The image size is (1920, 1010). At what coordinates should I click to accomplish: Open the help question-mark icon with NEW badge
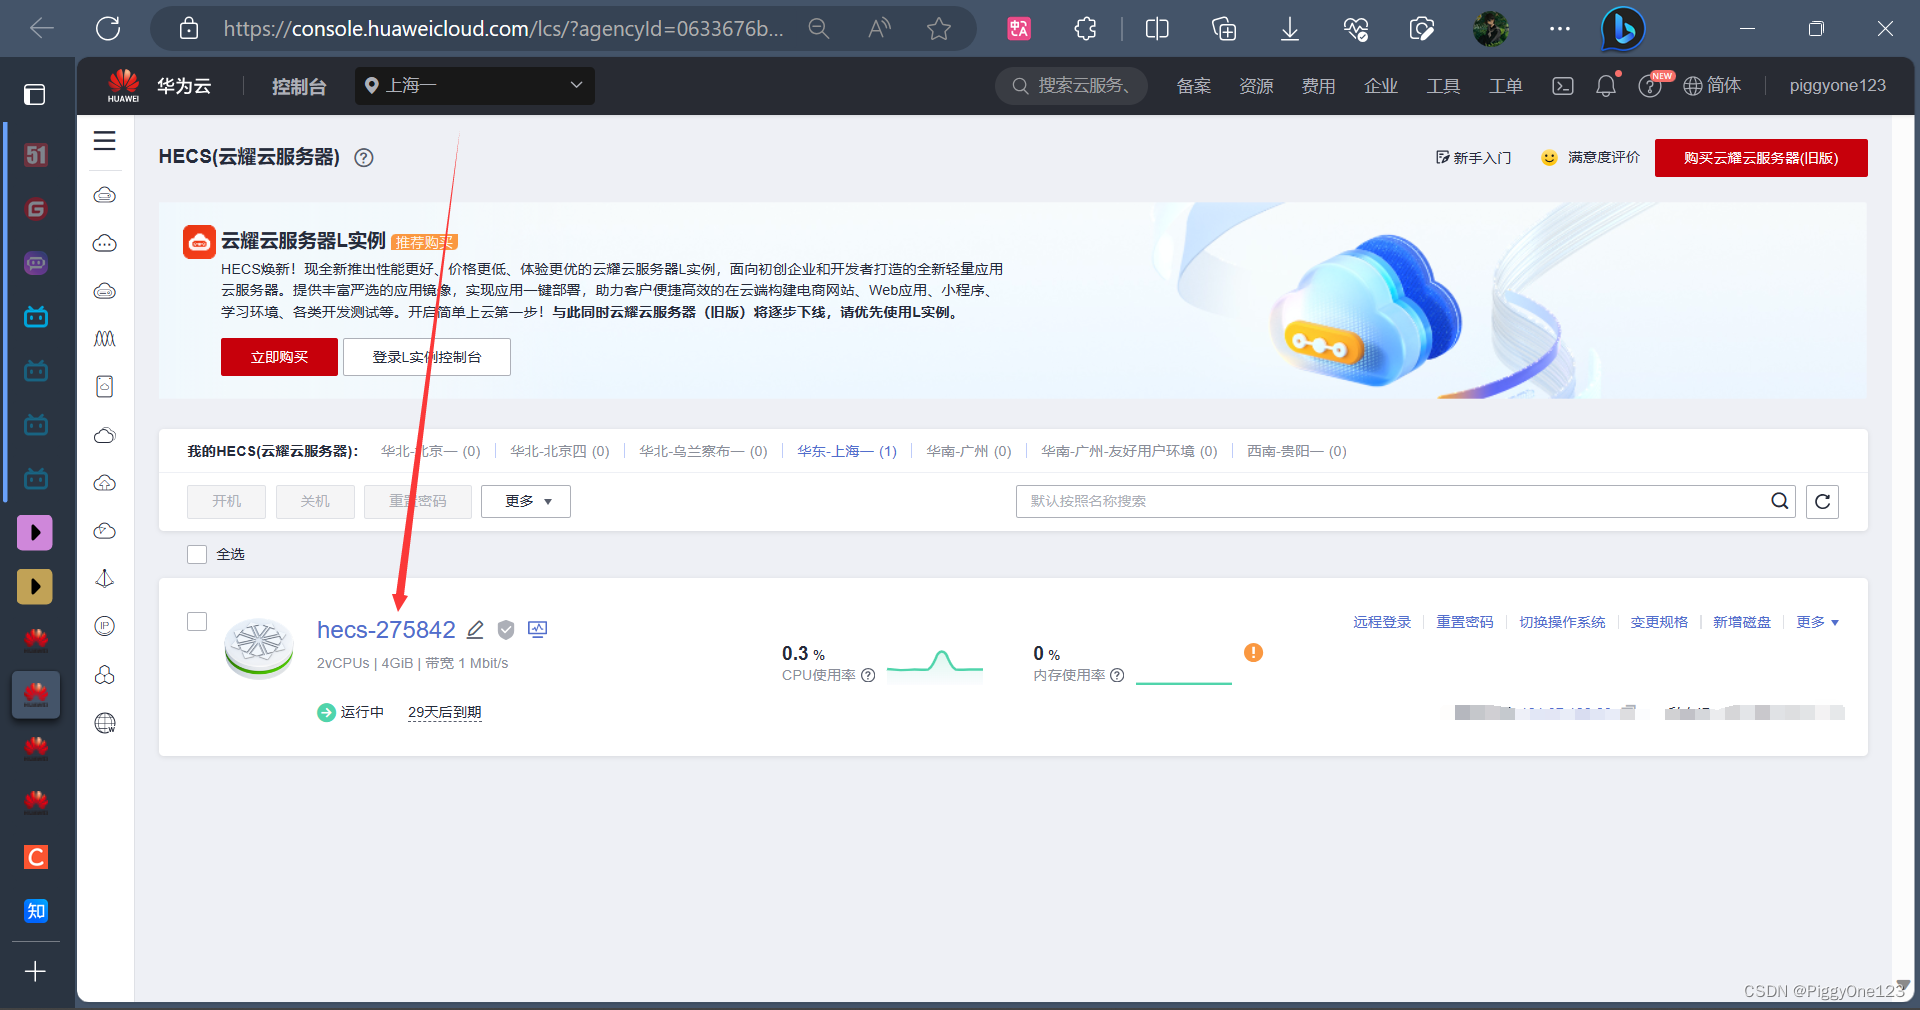pyautogui.click(x=1650, y=87)
